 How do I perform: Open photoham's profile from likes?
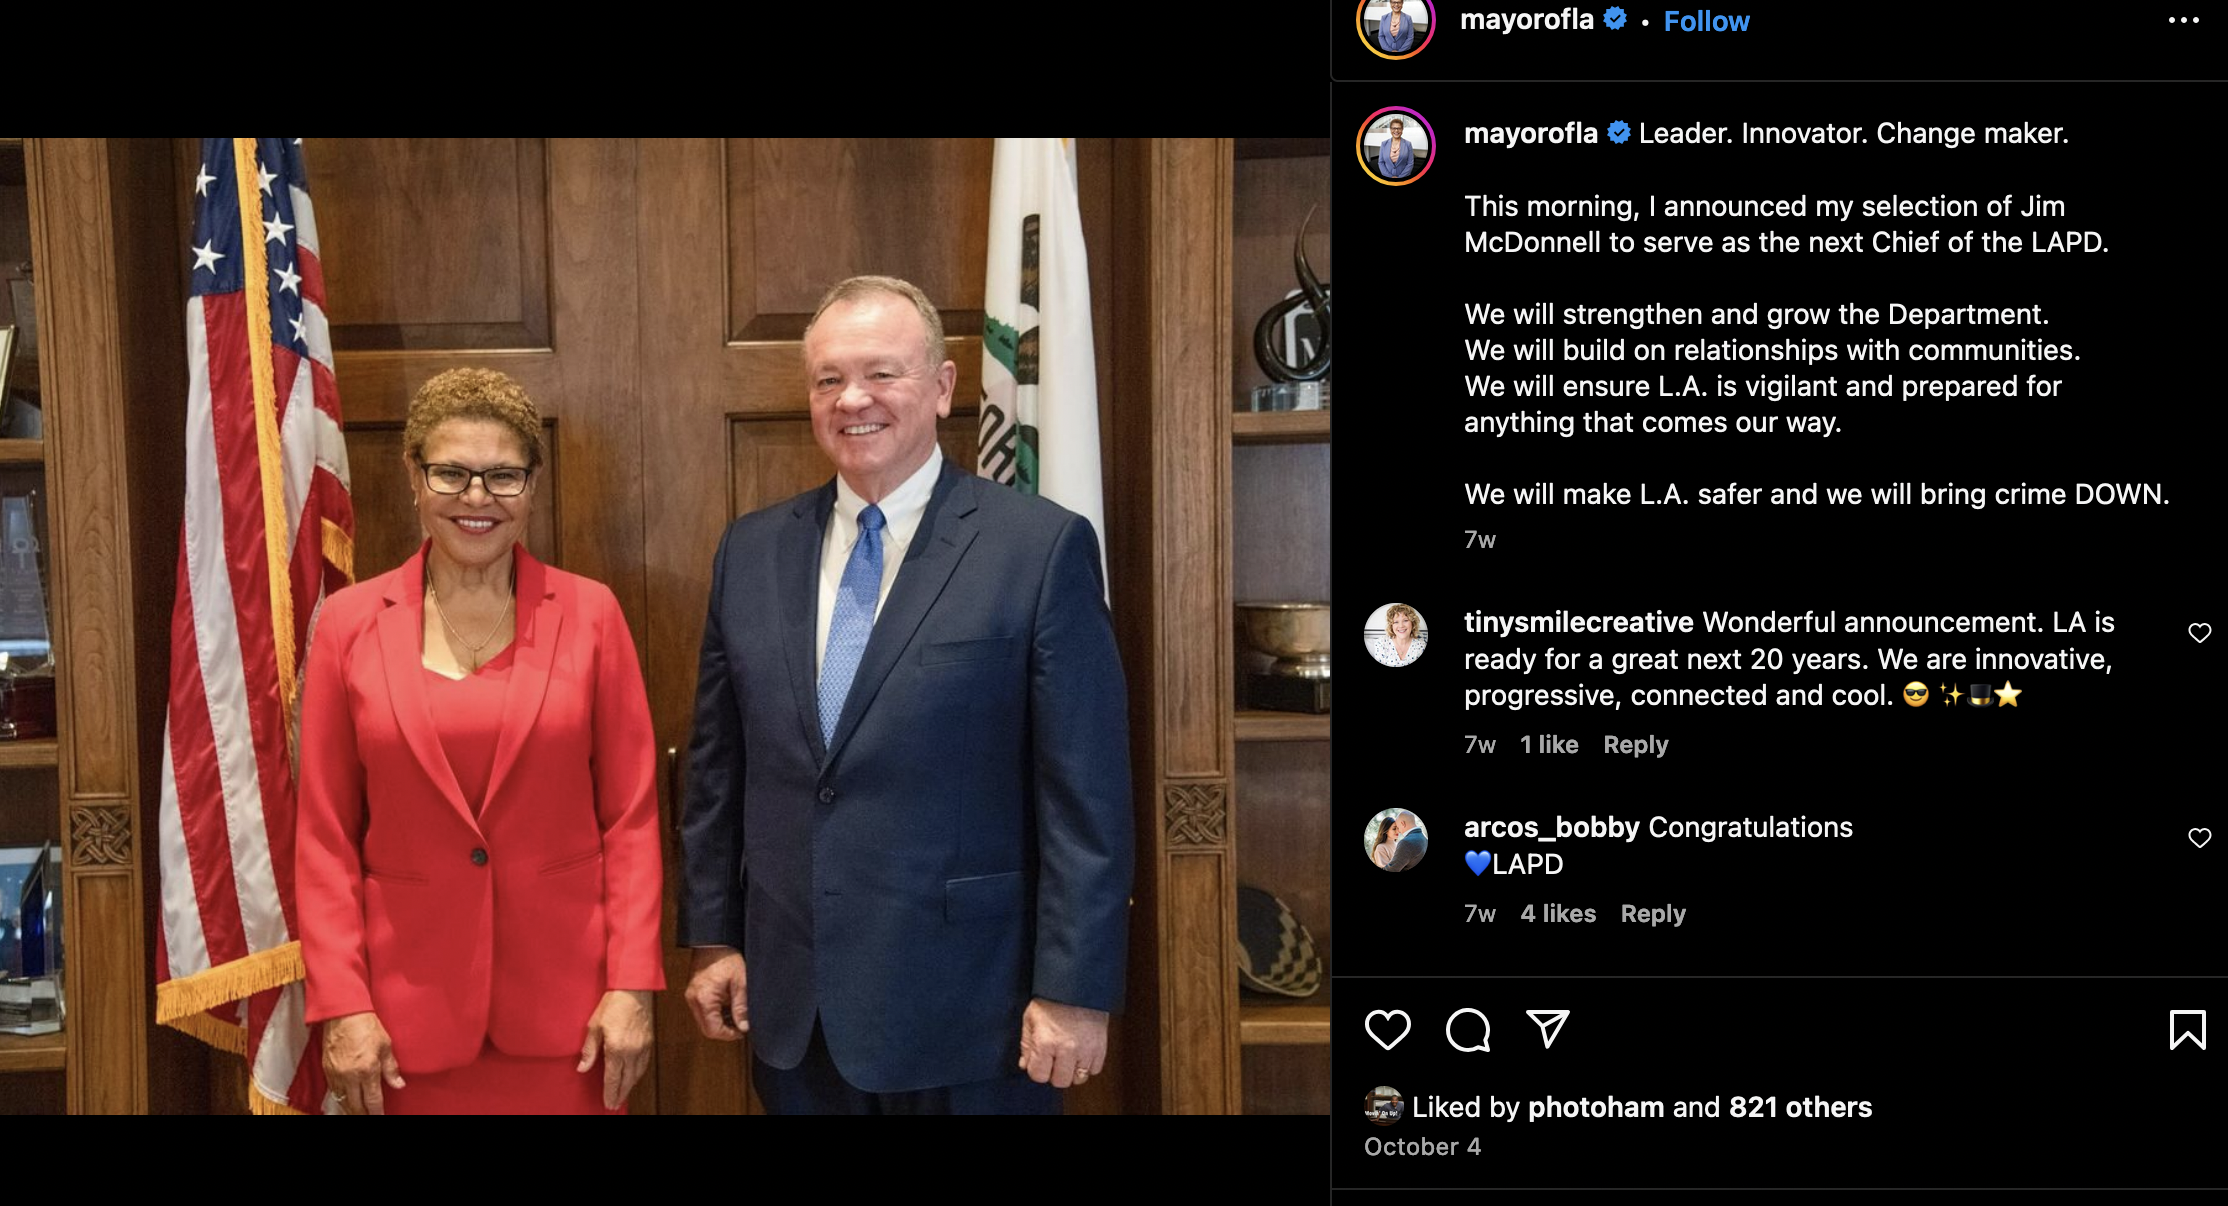point(1596,1107)
